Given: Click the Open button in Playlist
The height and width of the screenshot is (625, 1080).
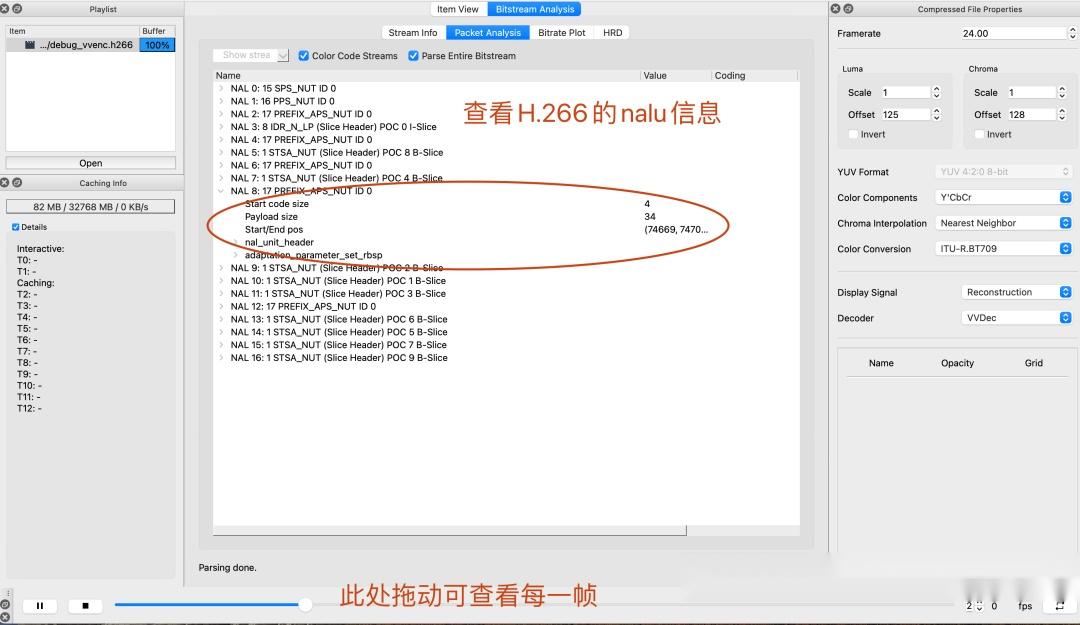Looking at the screenshot, I should [90, 162].
